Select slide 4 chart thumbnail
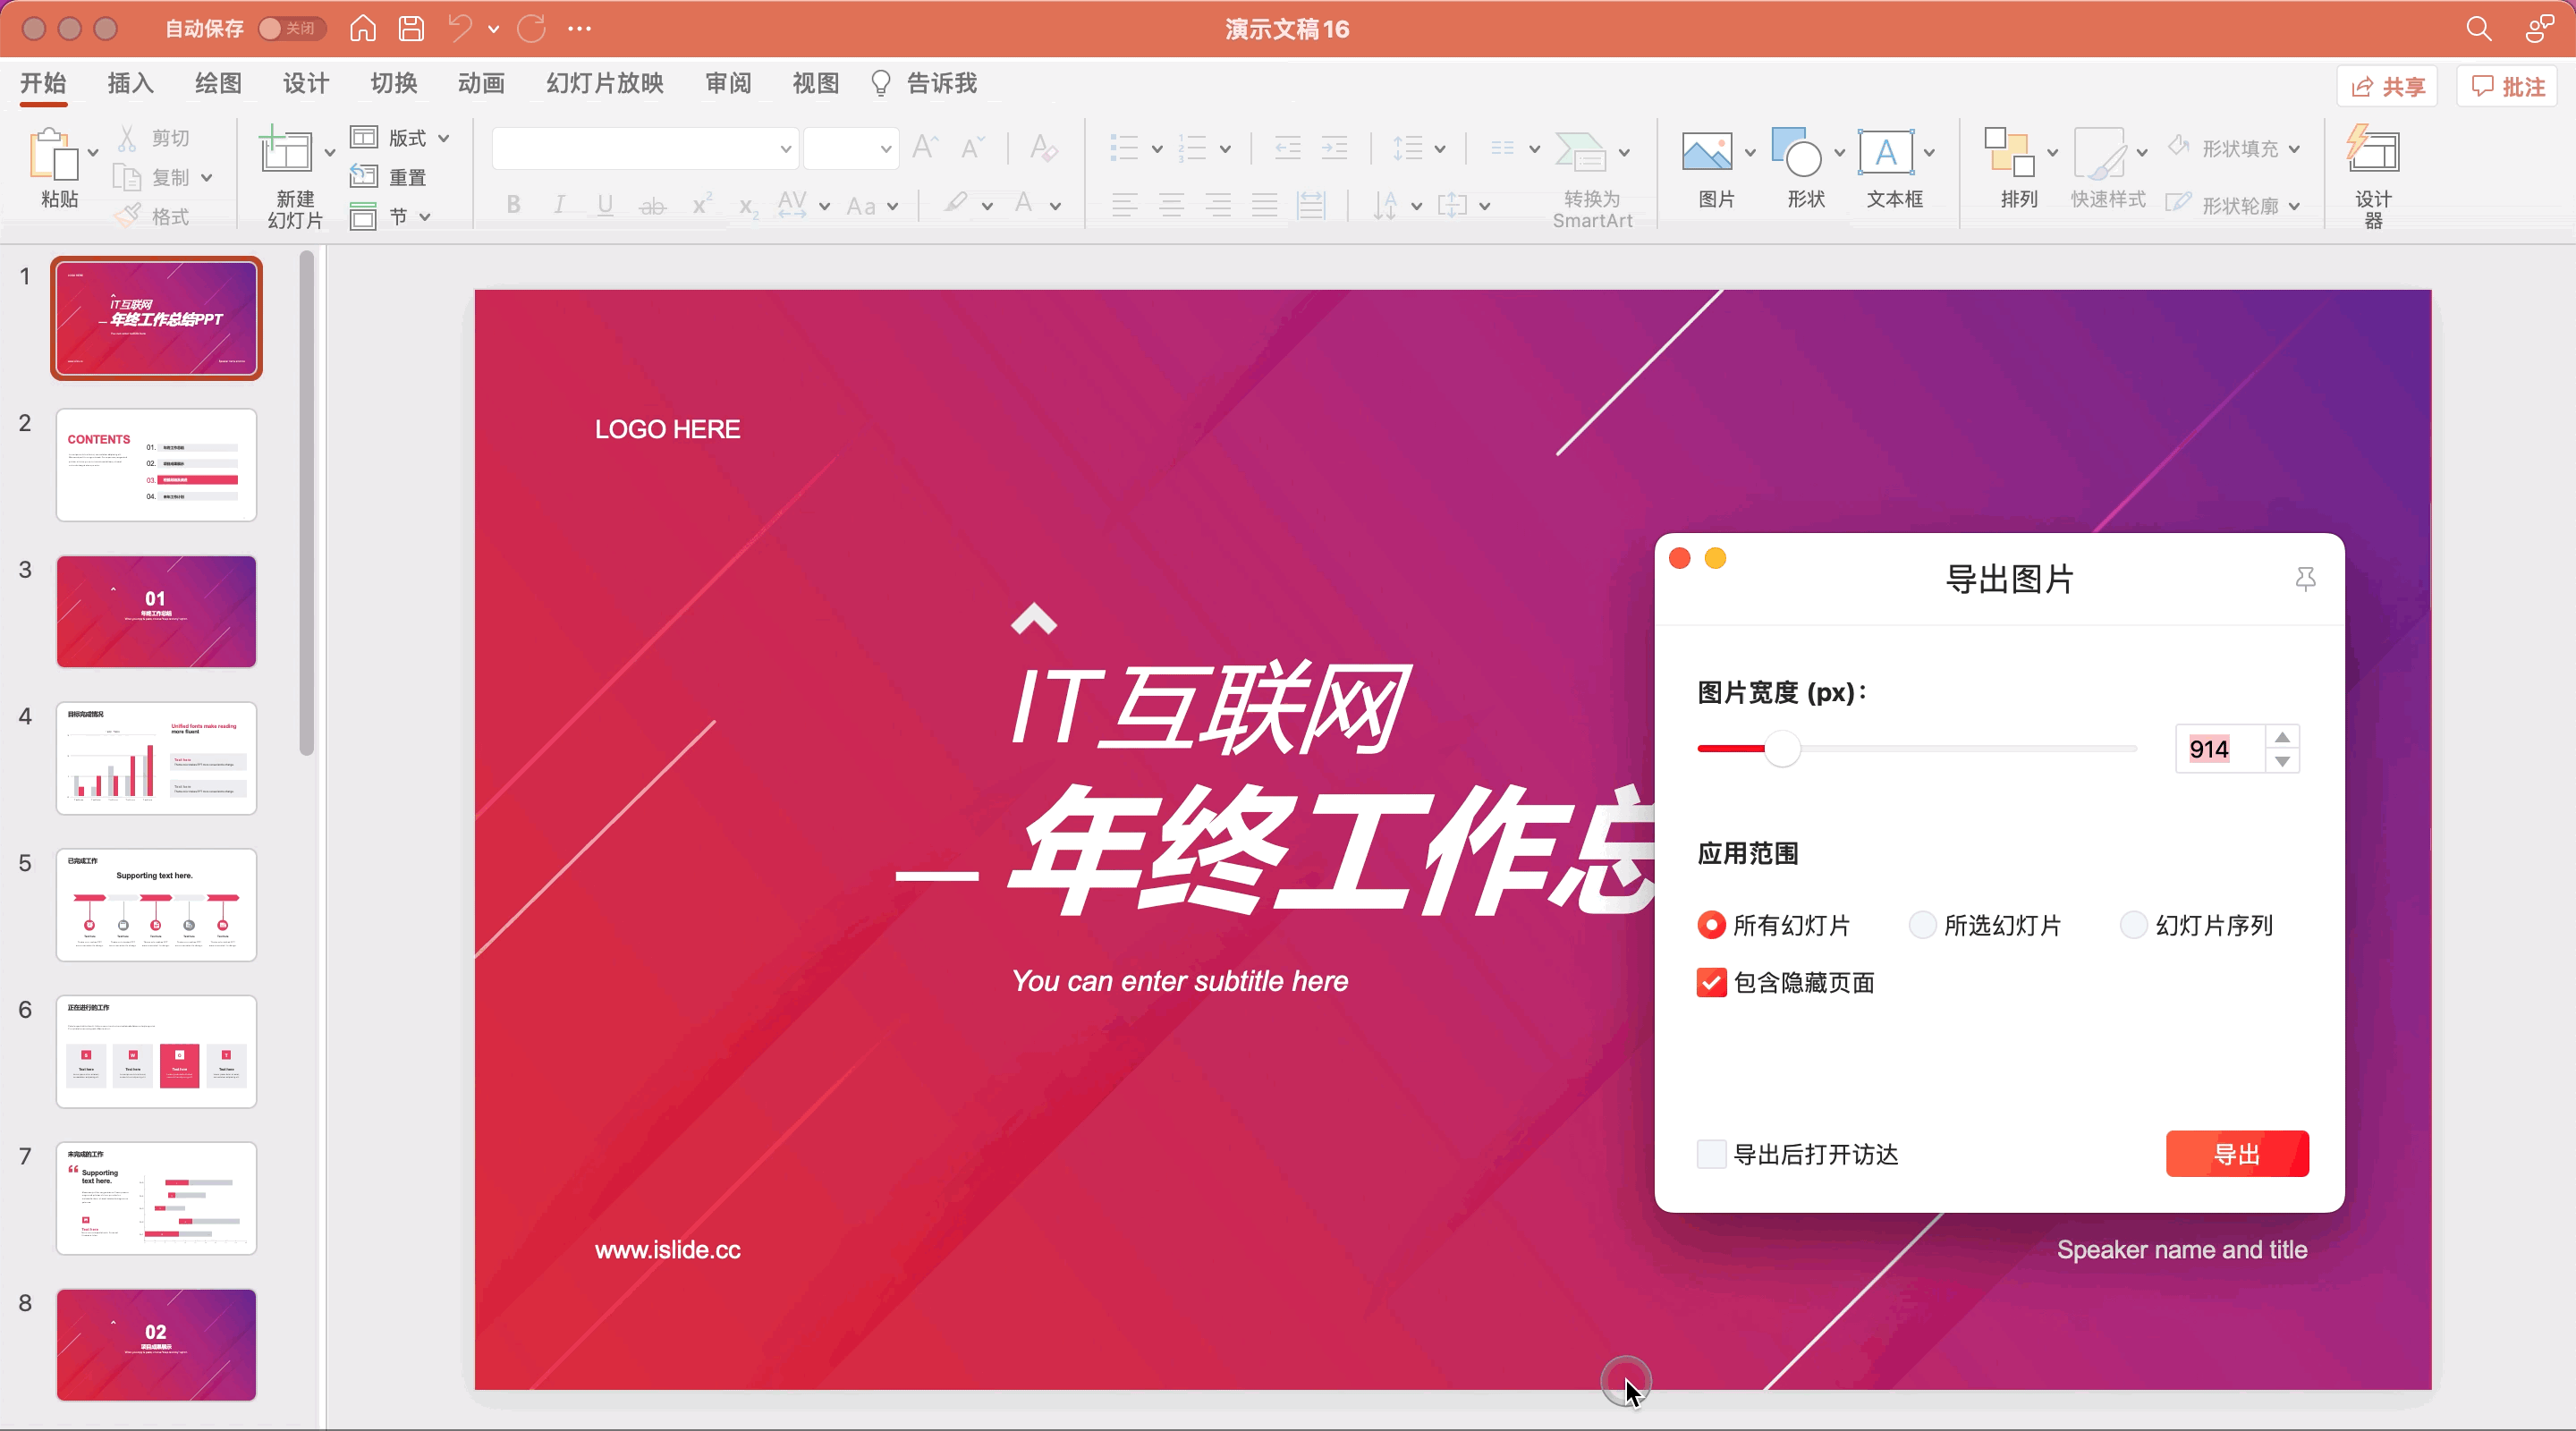The image size is (2576, 1431). click(x=156, y=758)
